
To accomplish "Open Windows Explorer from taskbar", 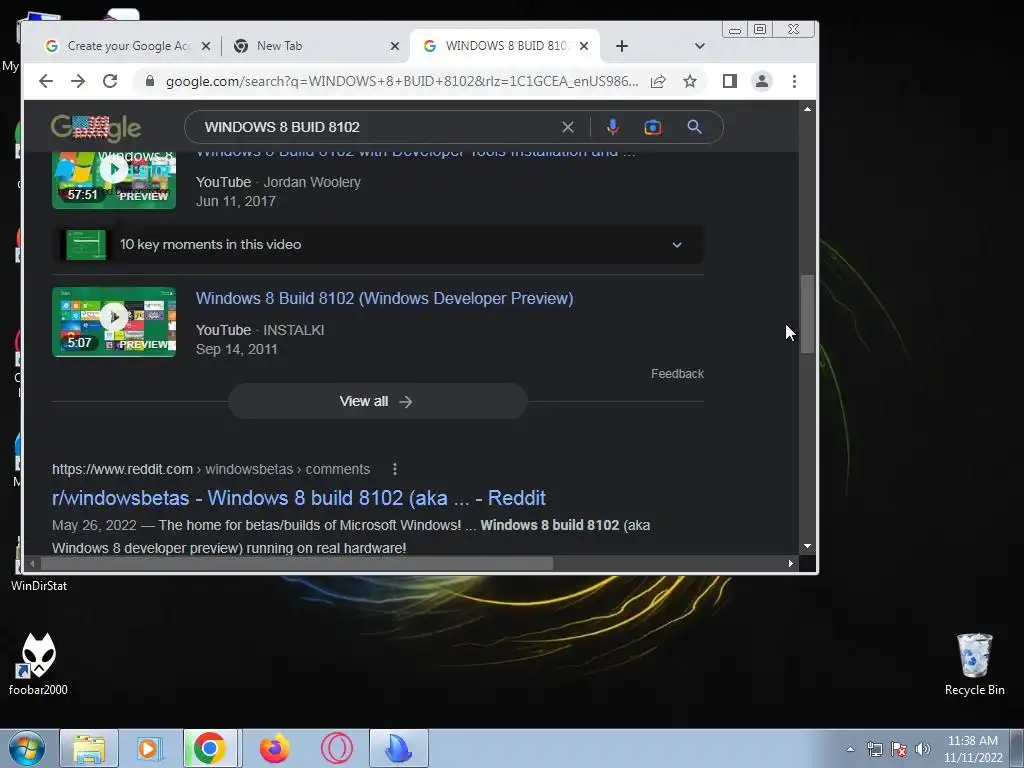I will (89, 748).
